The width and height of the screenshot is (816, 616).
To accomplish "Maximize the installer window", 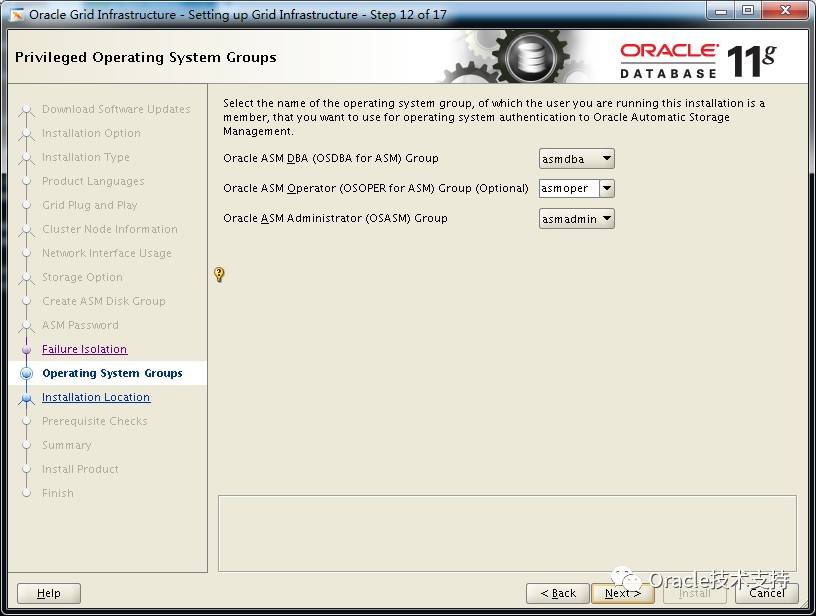I will point(747,11).
